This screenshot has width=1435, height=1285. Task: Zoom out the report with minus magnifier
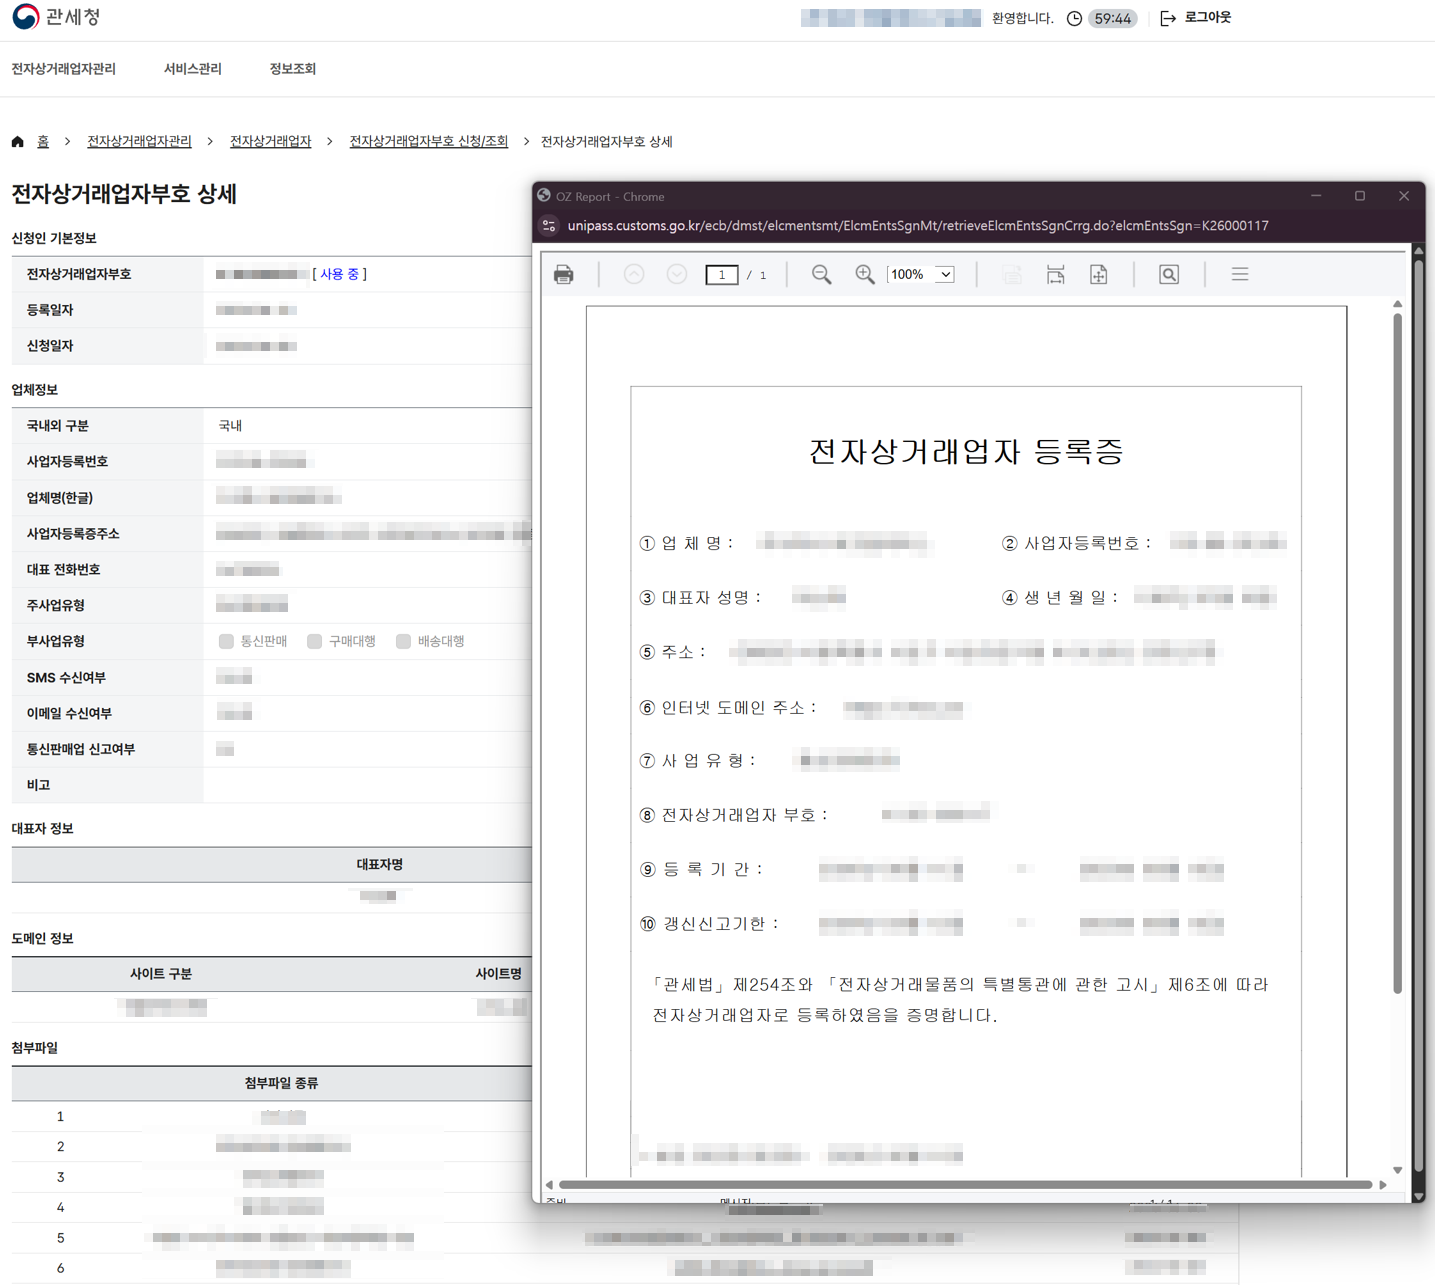pos(821,274)
